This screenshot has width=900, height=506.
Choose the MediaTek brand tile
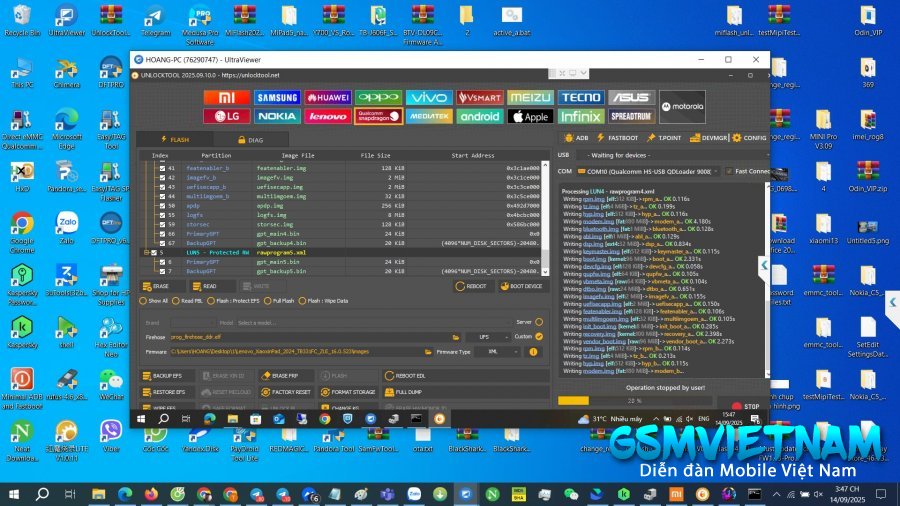(429, 116)
